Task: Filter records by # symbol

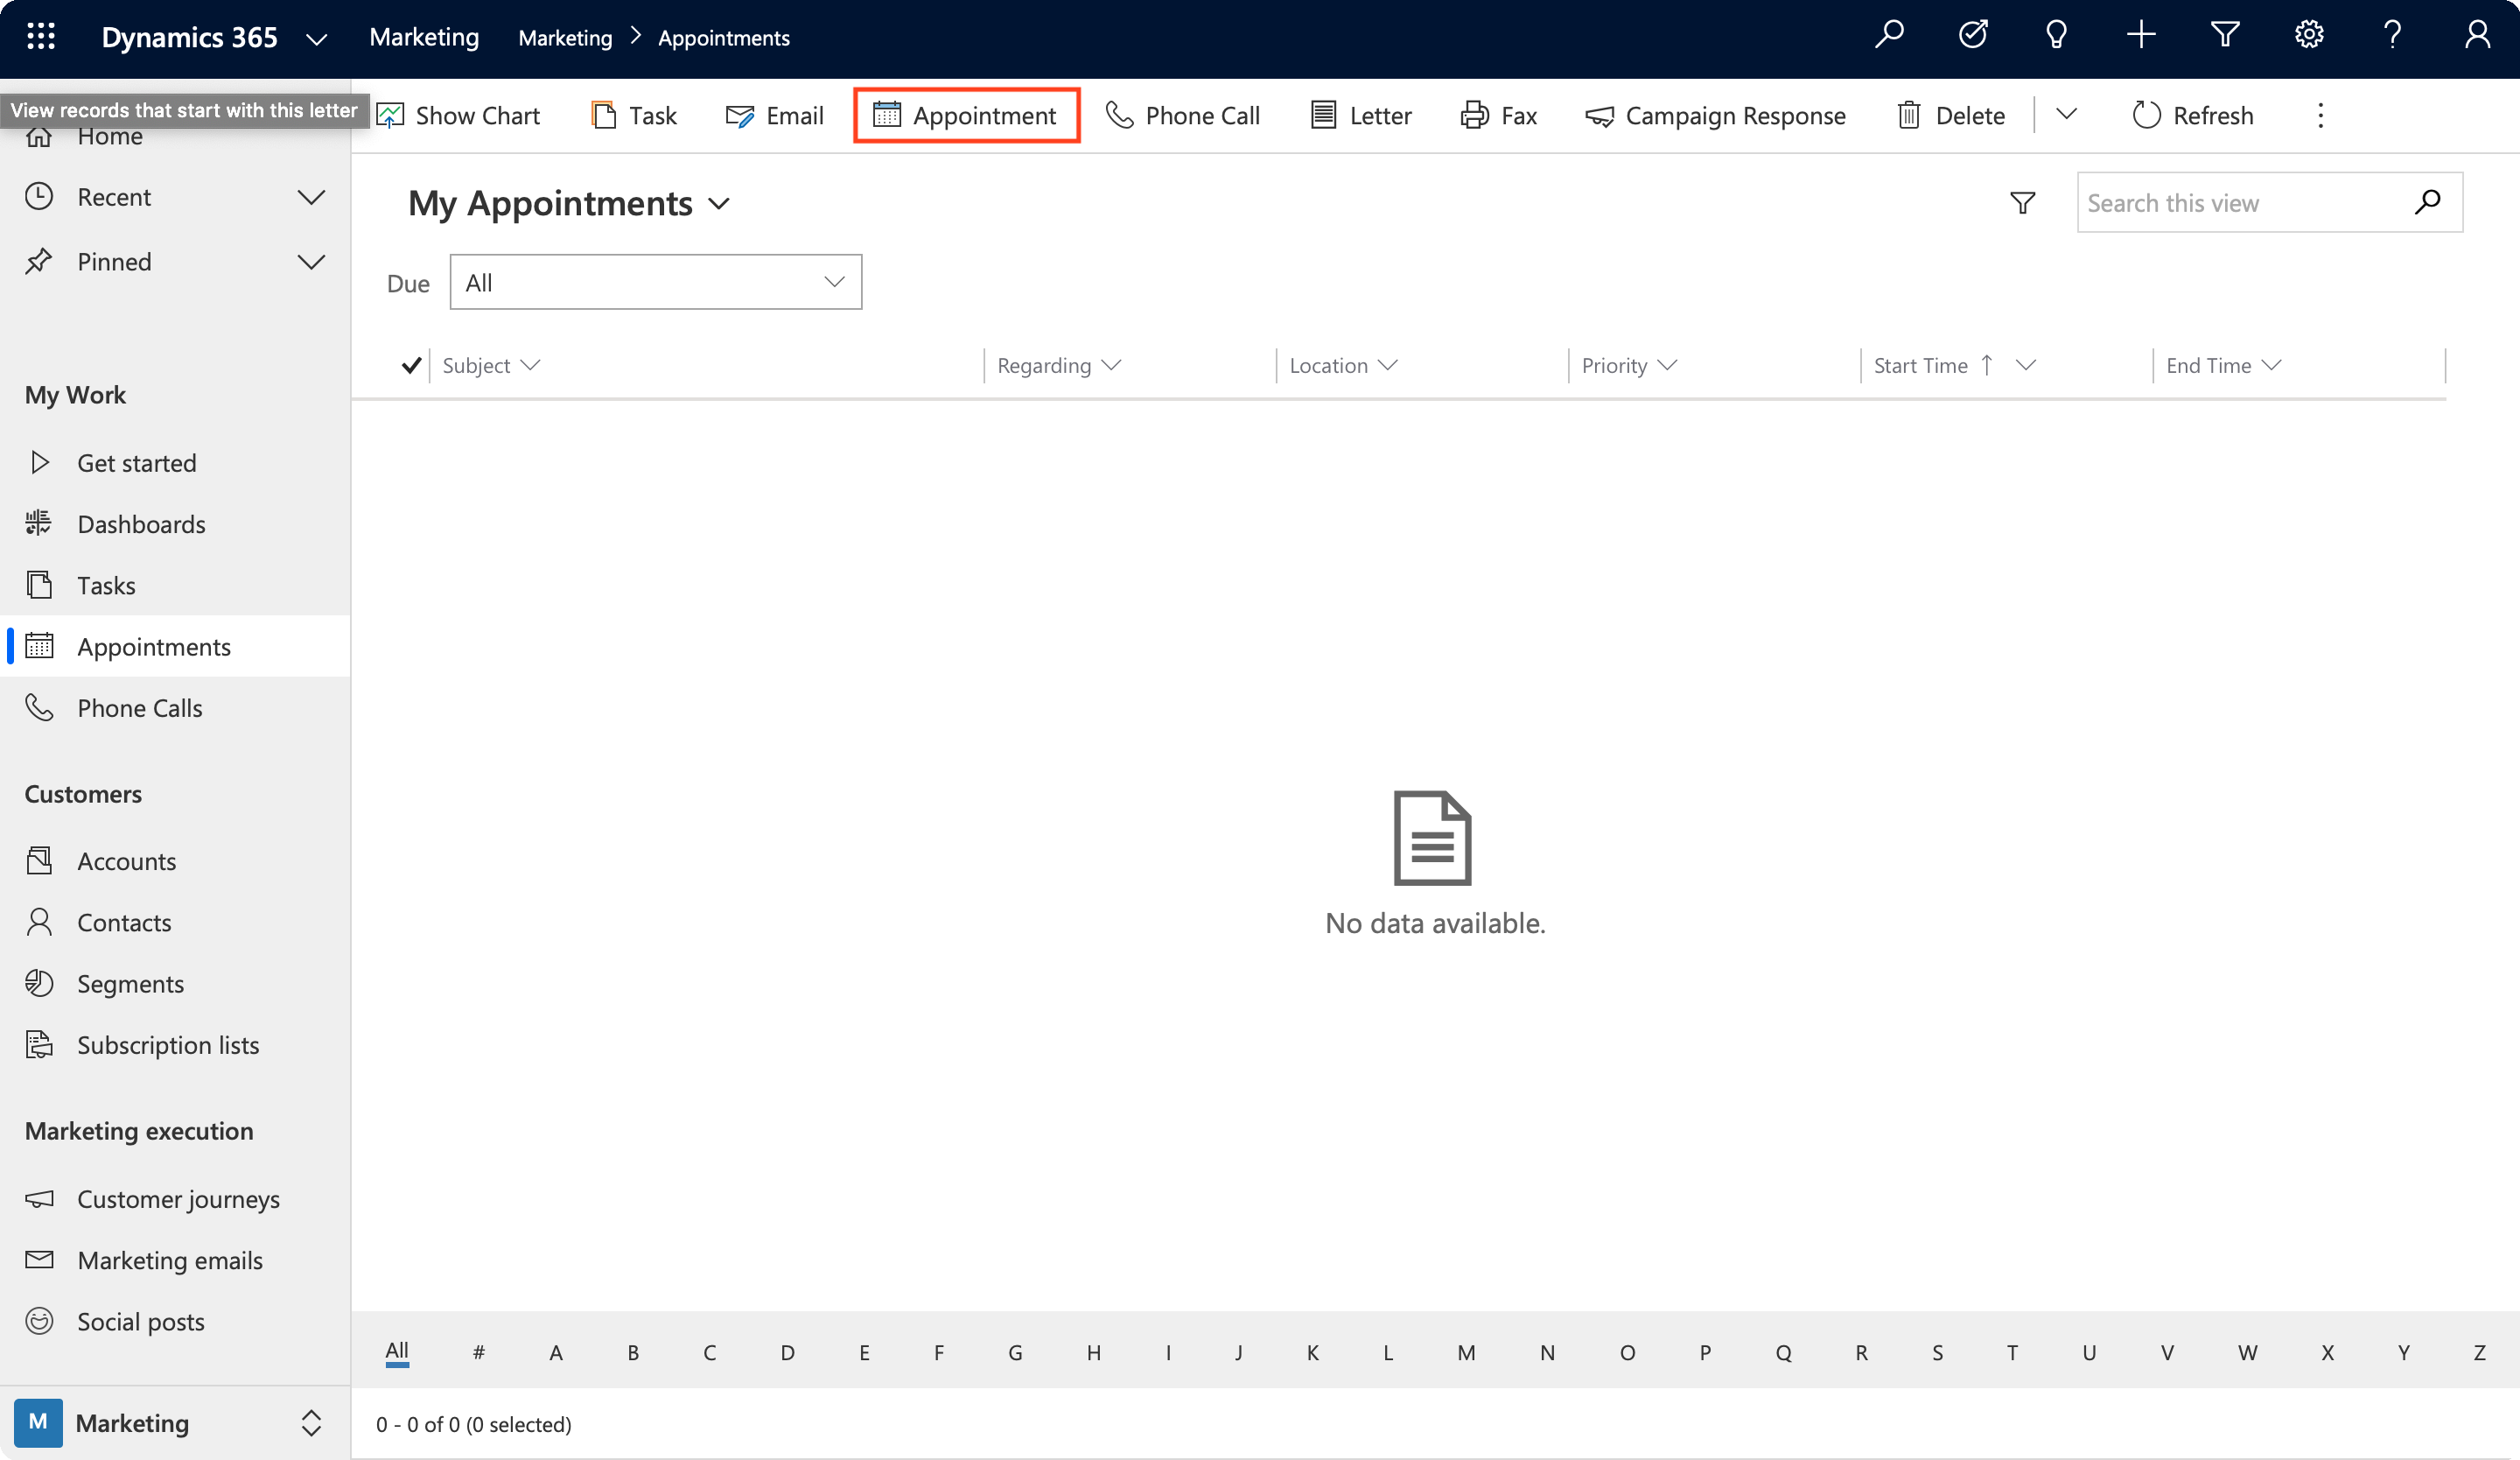Action: click(478, 1352)
